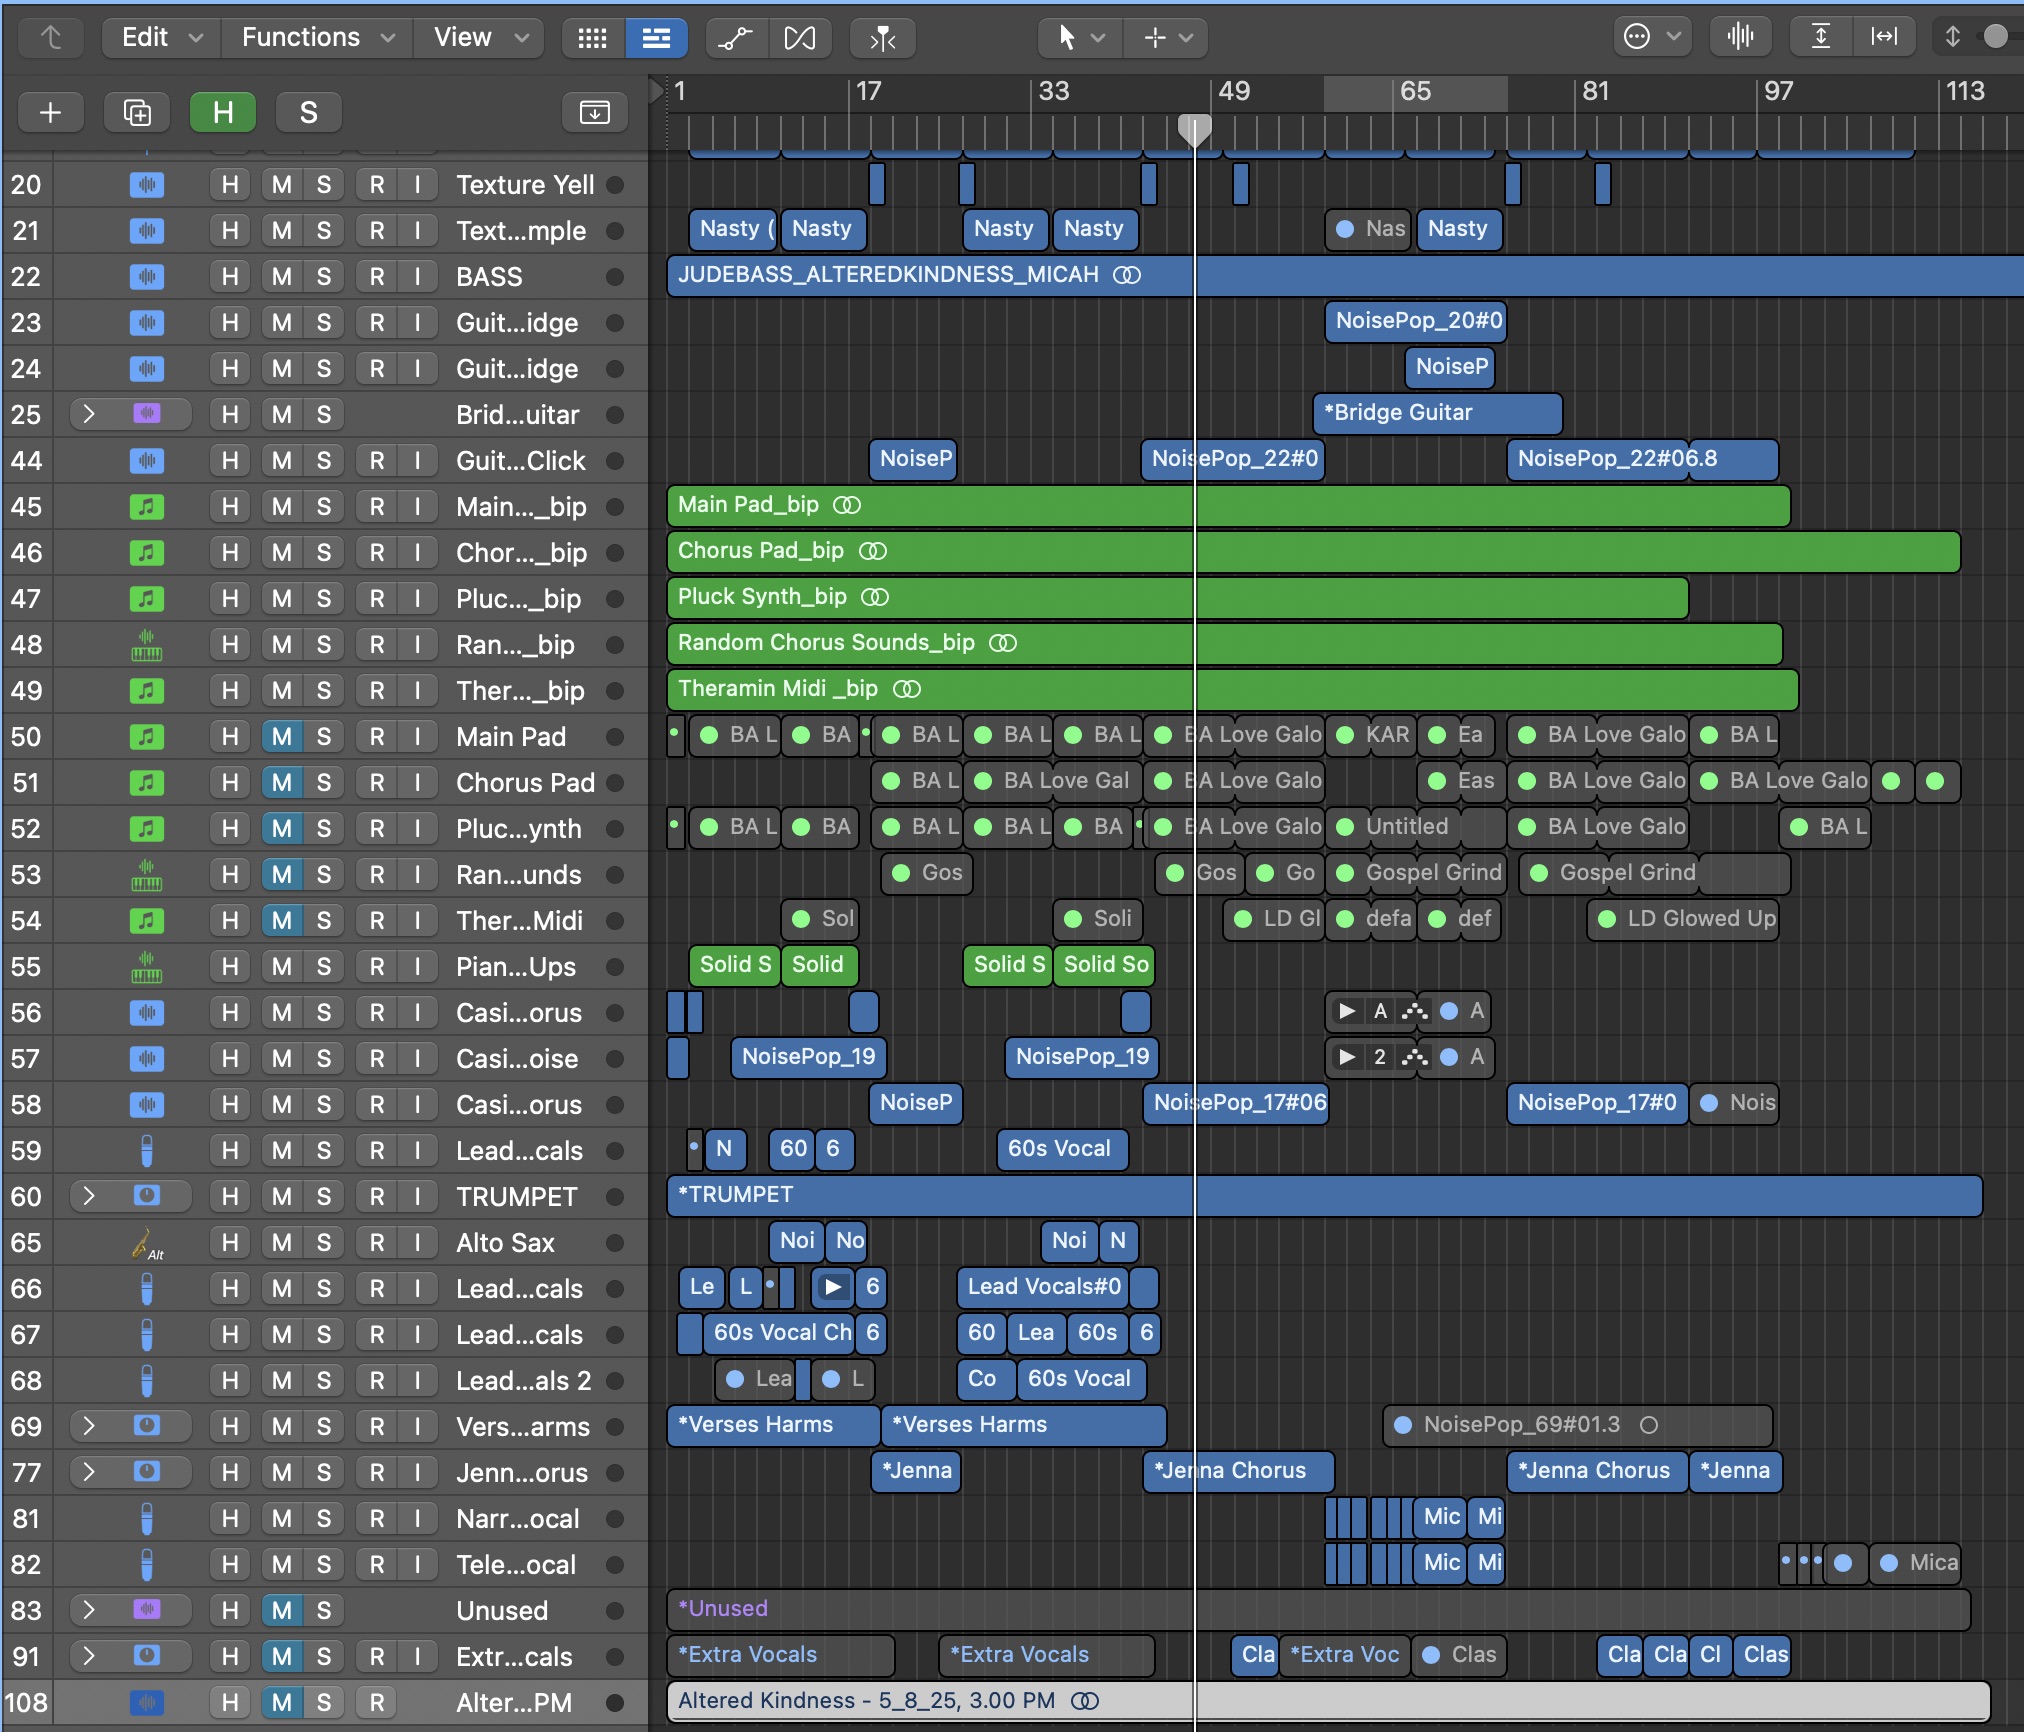Viewport: 2024px width, 1732px height.
Task: Open the Functions menu
Action: click(317, 37)
